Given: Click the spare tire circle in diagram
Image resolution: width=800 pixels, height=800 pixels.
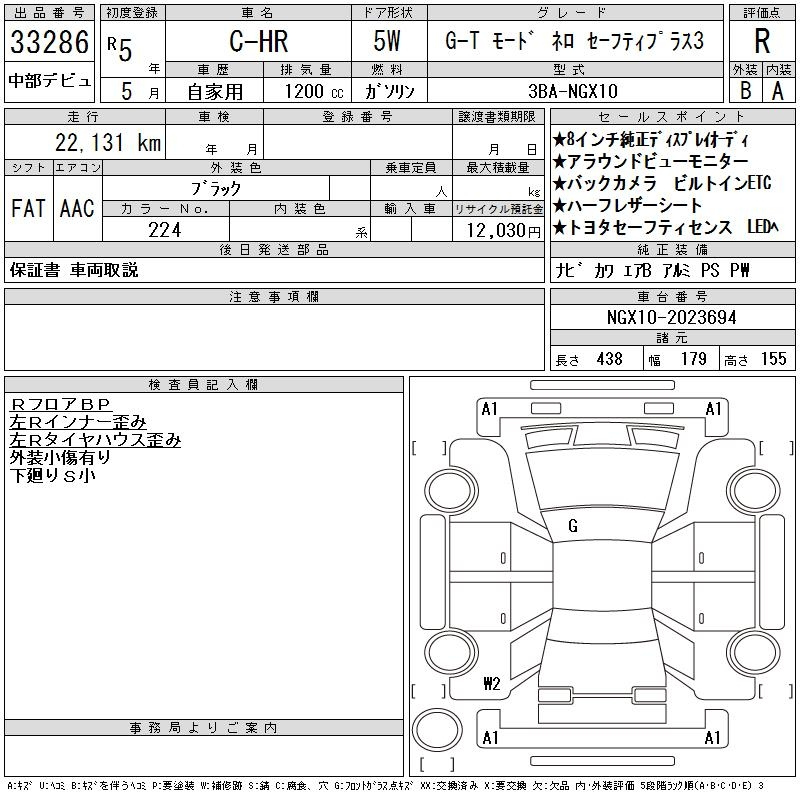Looking at the screenshot, I should 437,729.
